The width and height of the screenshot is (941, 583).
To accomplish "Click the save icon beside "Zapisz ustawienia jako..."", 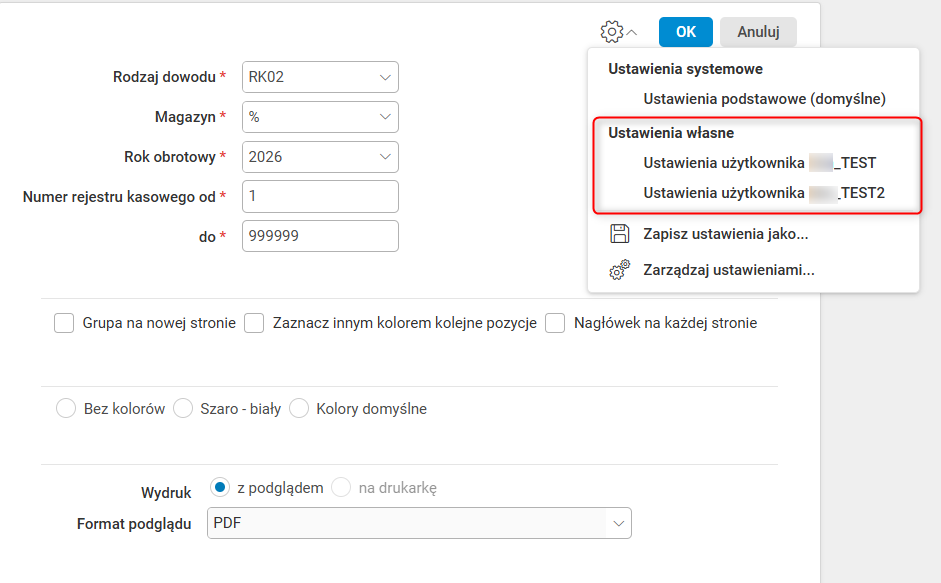I will tap(620, 231).
